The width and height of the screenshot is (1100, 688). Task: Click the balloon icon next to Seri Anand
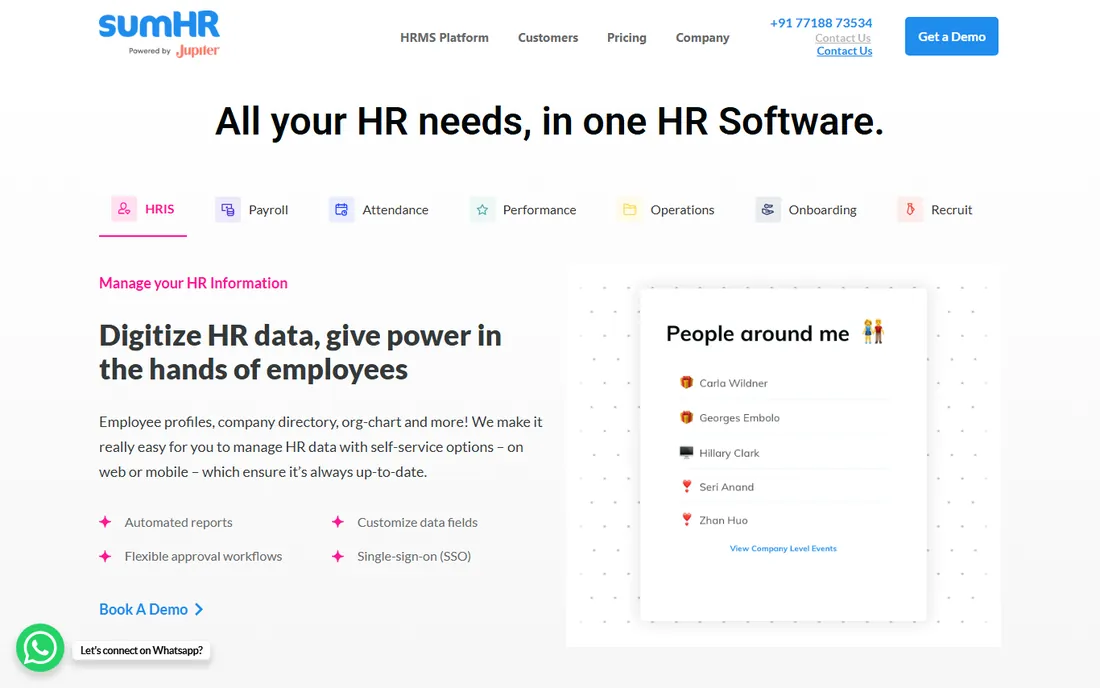coord(687,486)
